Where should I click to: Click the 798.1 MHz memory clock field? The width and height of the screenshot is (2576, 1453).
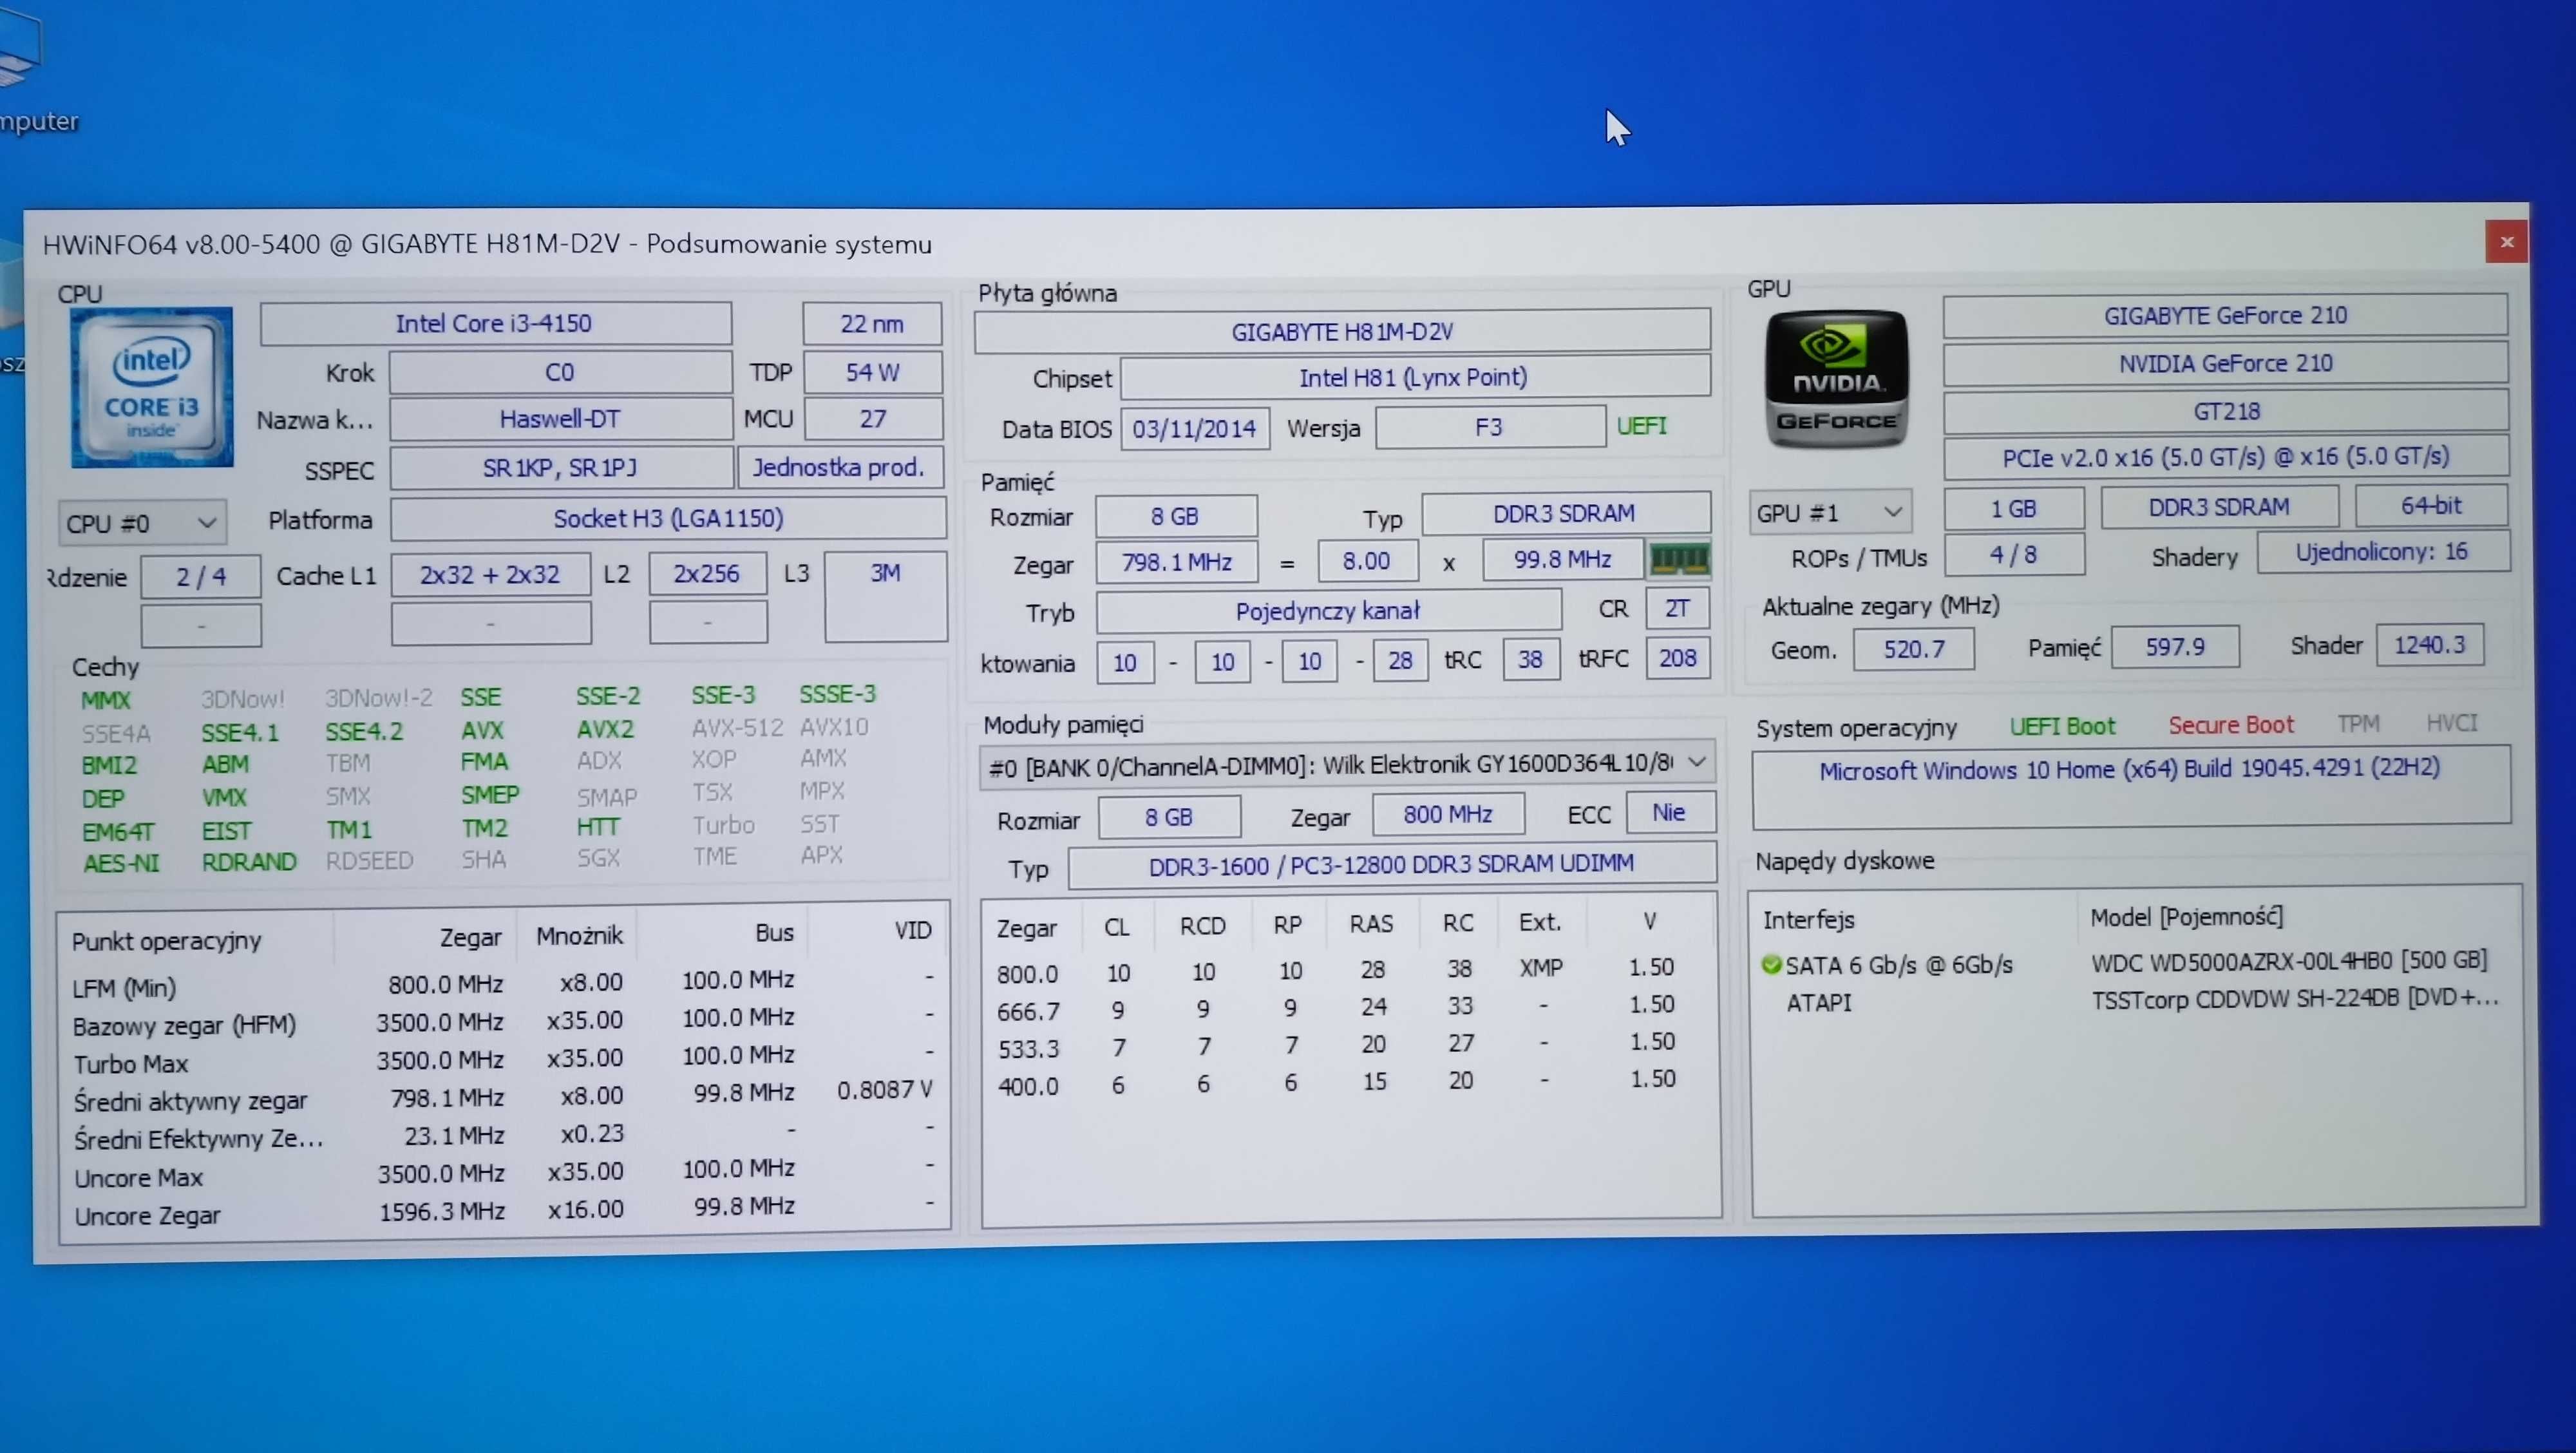click(1177, 562)
